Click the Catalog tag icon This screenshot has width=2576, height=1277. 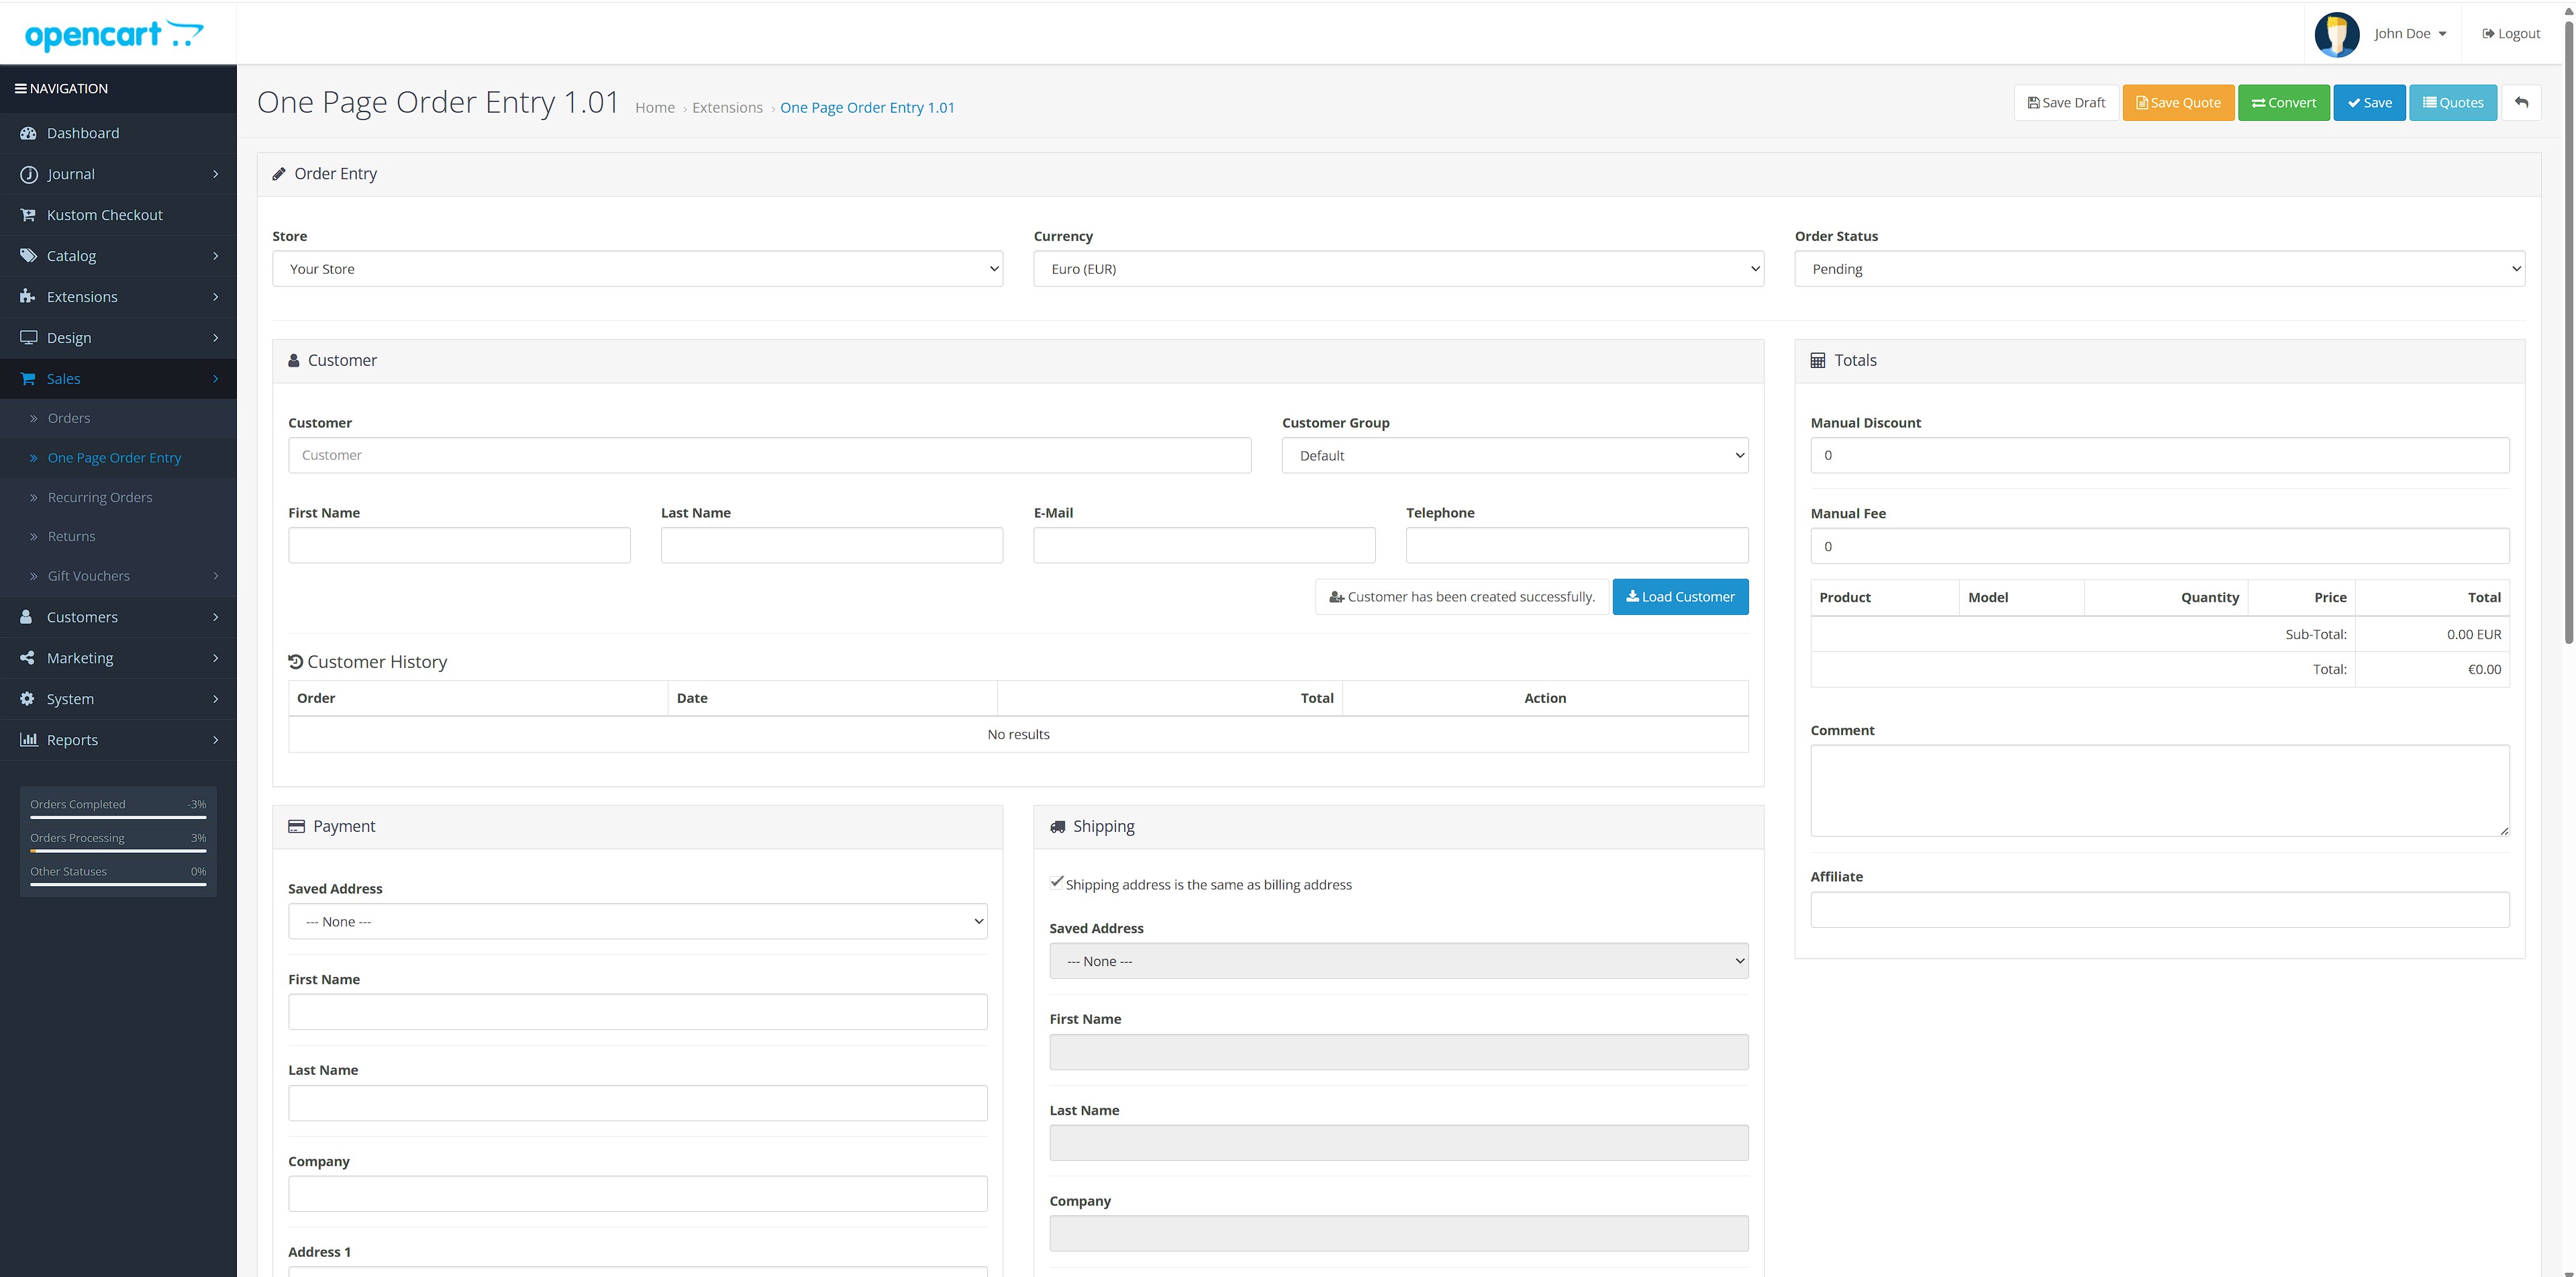(x=28, y=255)
